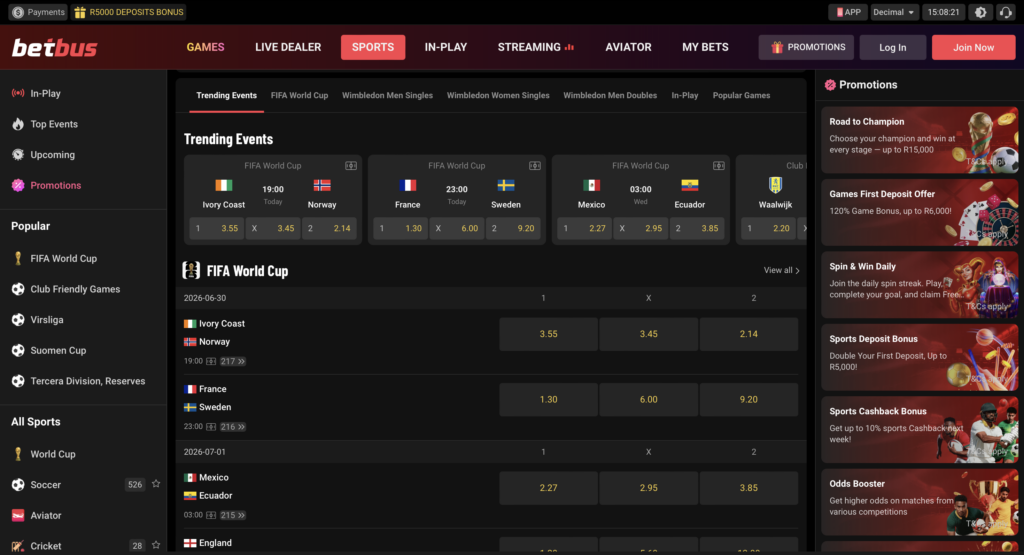Select odds 2.27 for Mexico in the list

click(x=548, y=488)
